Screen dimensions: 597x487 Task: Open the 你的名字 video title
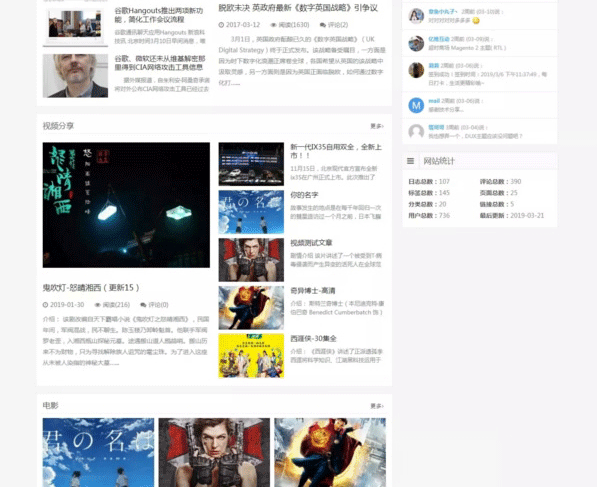click(304, 195)
